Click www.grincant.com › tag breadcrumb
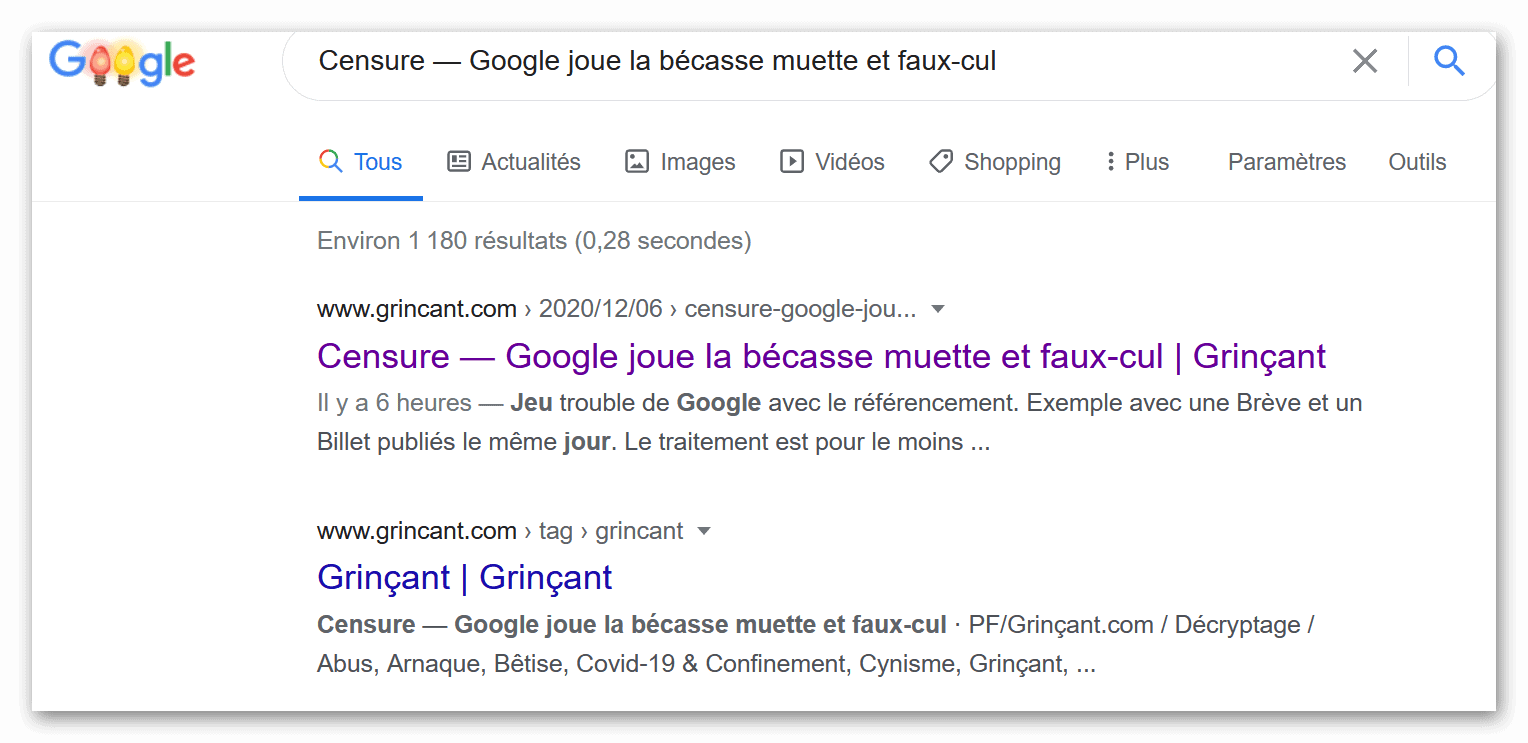 click(x=445, y=531)
